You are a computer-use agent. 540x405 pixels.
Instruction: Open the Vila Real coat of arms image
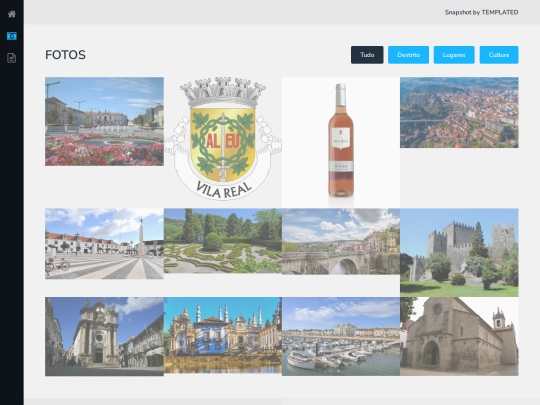(223, 138)
